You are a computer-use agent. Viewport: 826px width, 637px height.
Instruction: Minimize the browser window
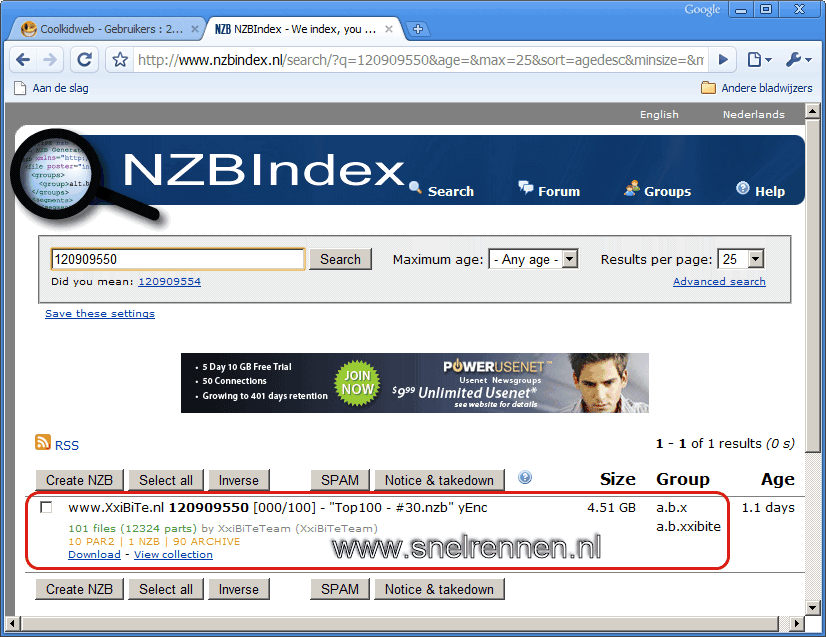pyautogui.click(x=741, y=9)
